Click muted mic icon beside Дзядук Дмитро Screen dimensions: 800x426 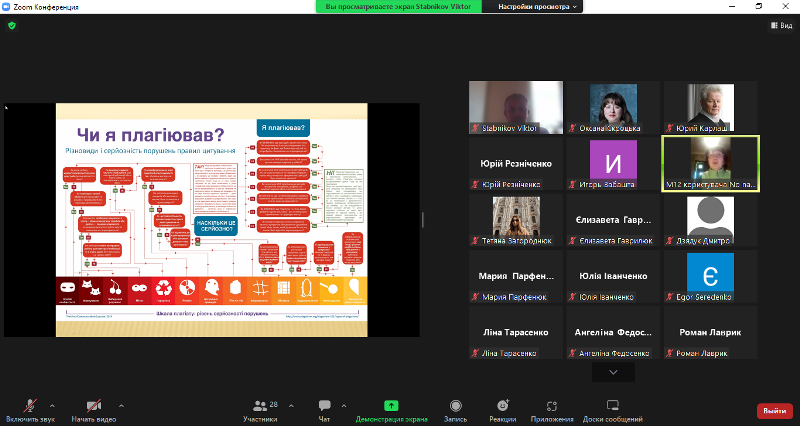(x=669, y=240)
